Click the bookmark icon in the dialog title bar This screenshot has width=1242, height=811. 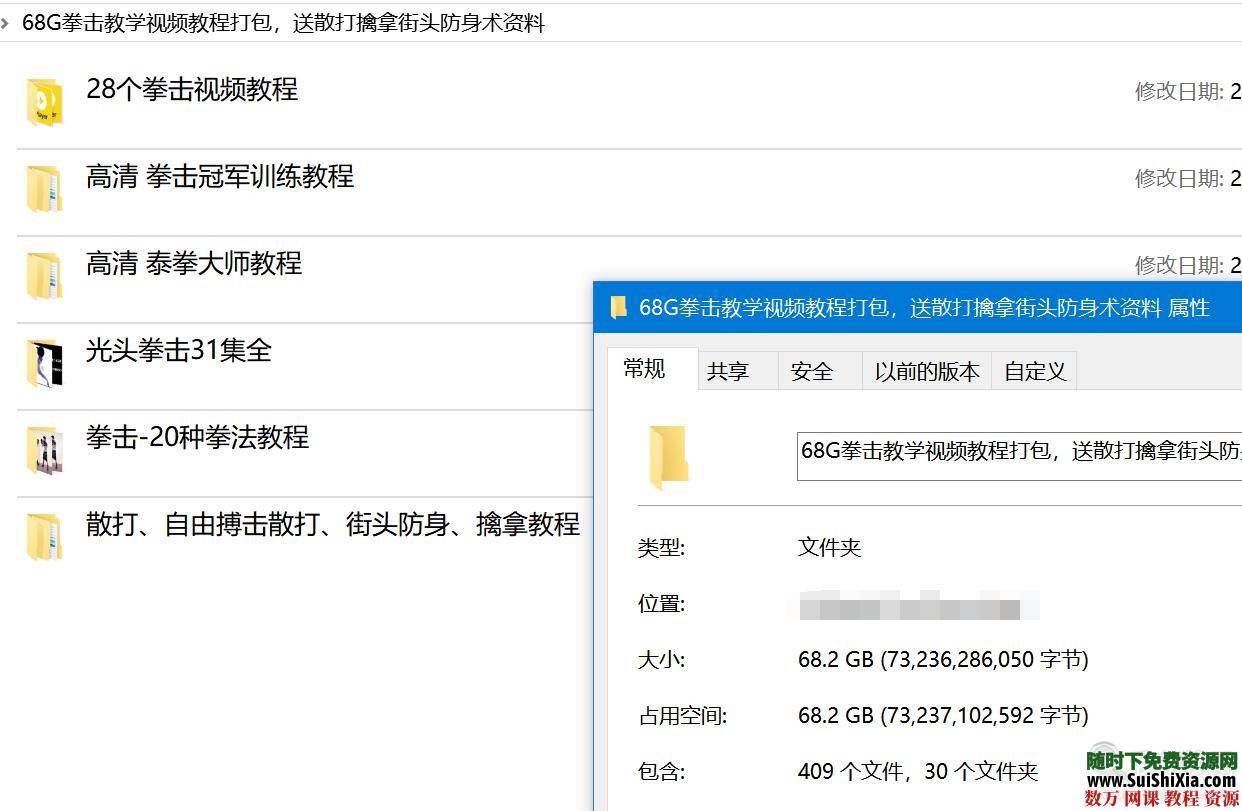[x=618, y=307]
